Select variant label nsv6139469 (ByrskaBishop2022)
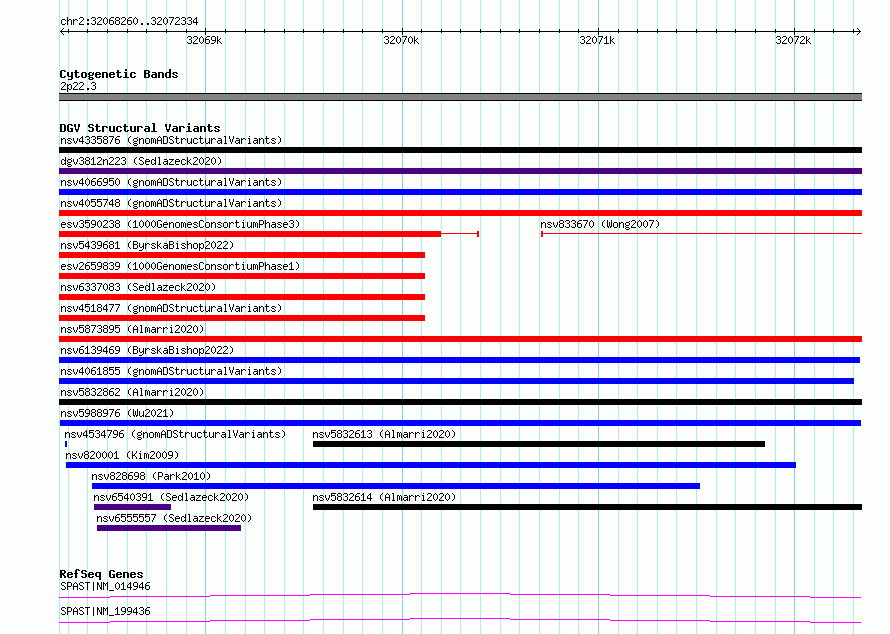This screenshot has width=890, height=634. click(x=147, y=350)
